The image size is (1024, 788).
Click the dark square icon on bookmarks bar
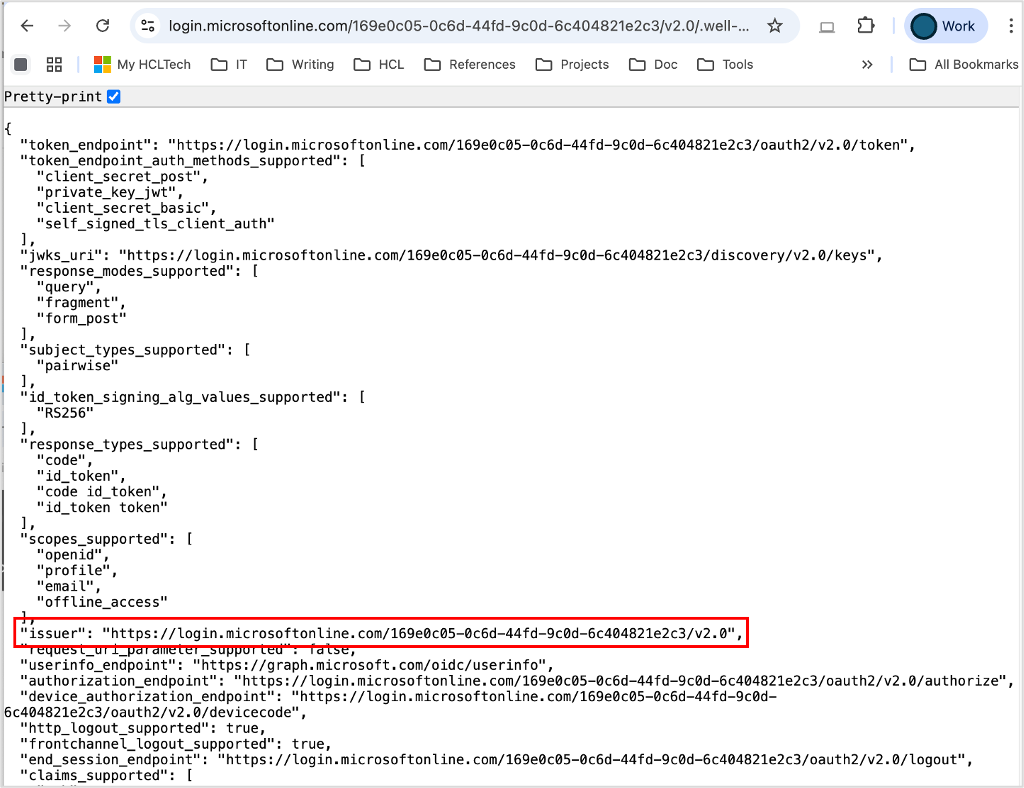point(20,64)
